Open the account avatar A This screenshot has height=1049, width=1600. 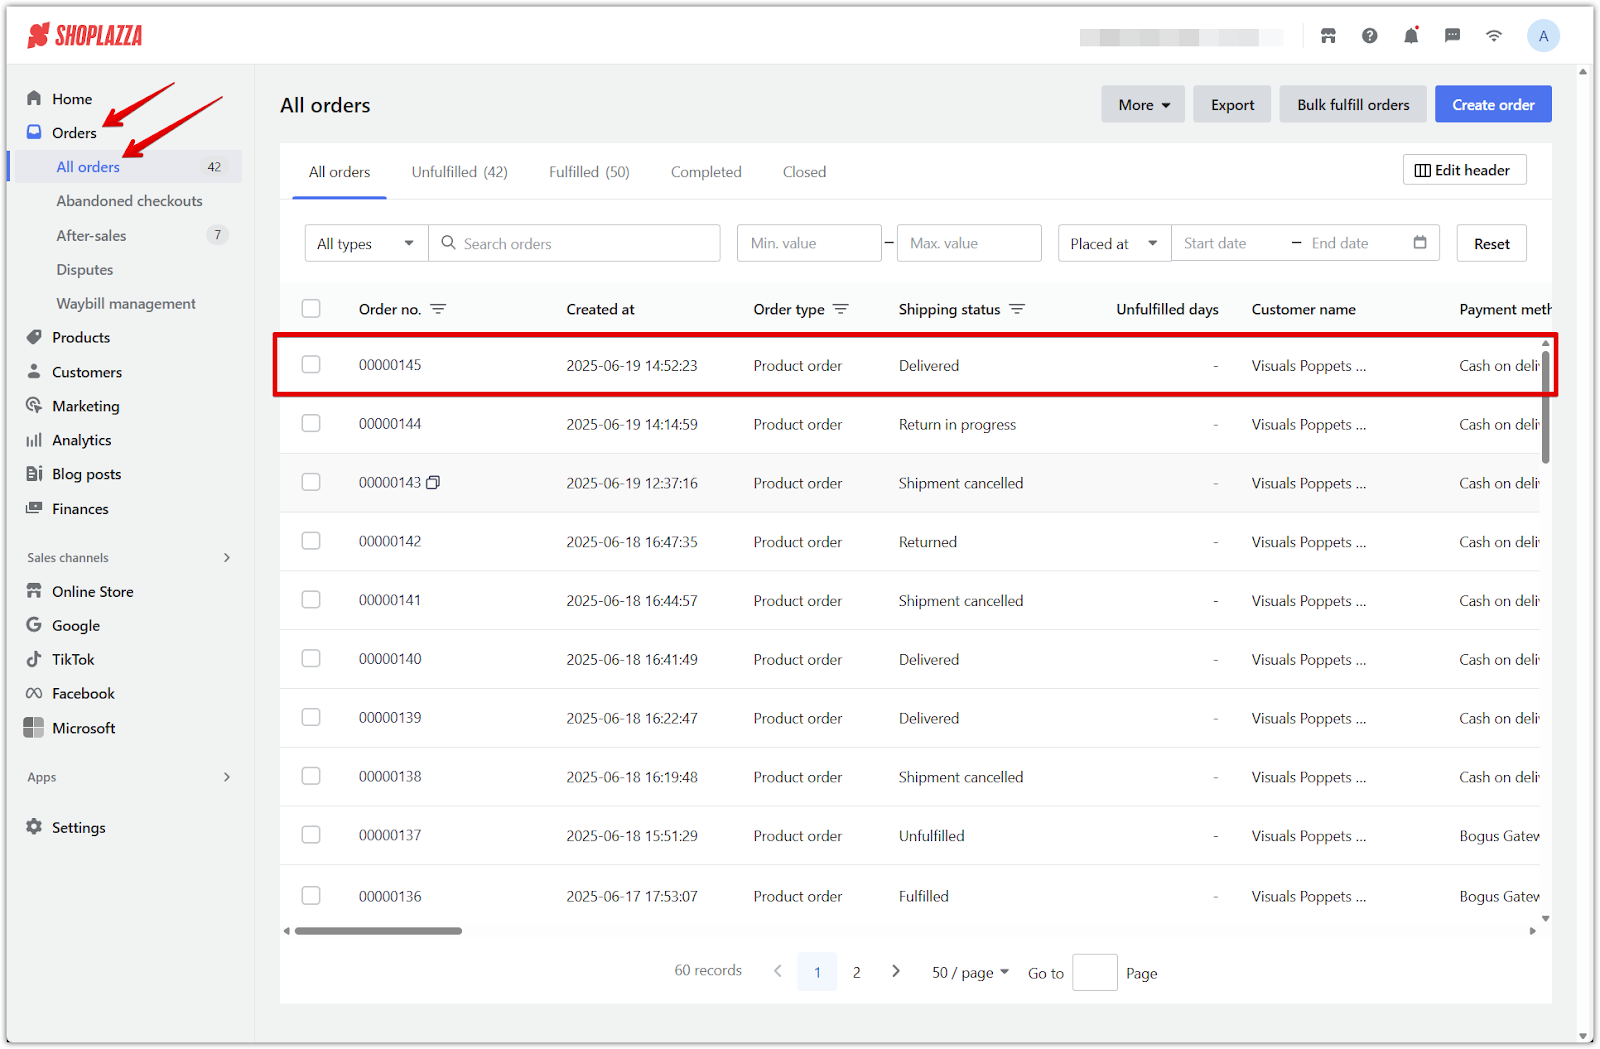coord(1543,36)
